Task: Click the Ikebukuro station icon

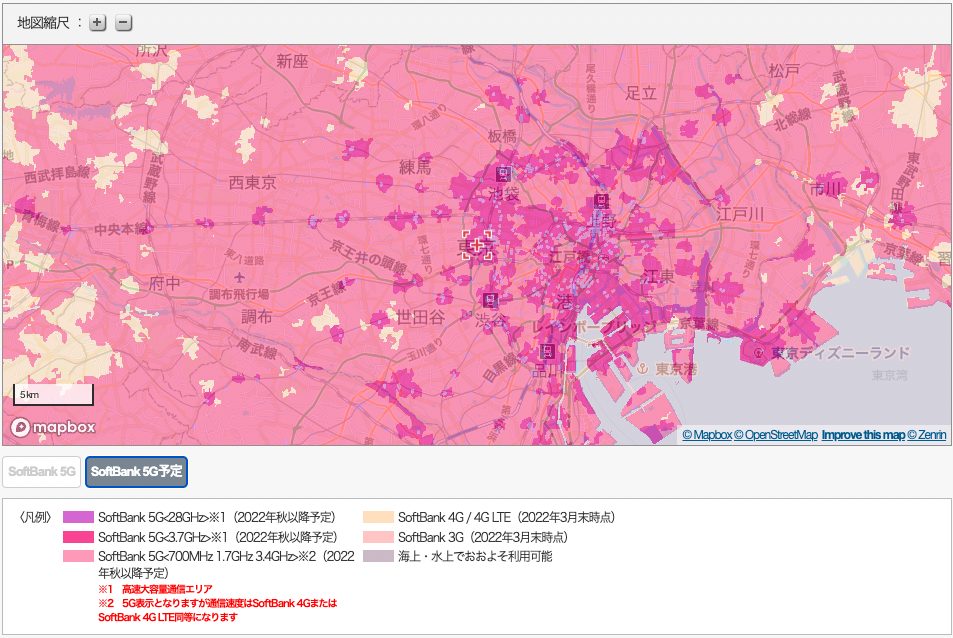Action: 503,172
